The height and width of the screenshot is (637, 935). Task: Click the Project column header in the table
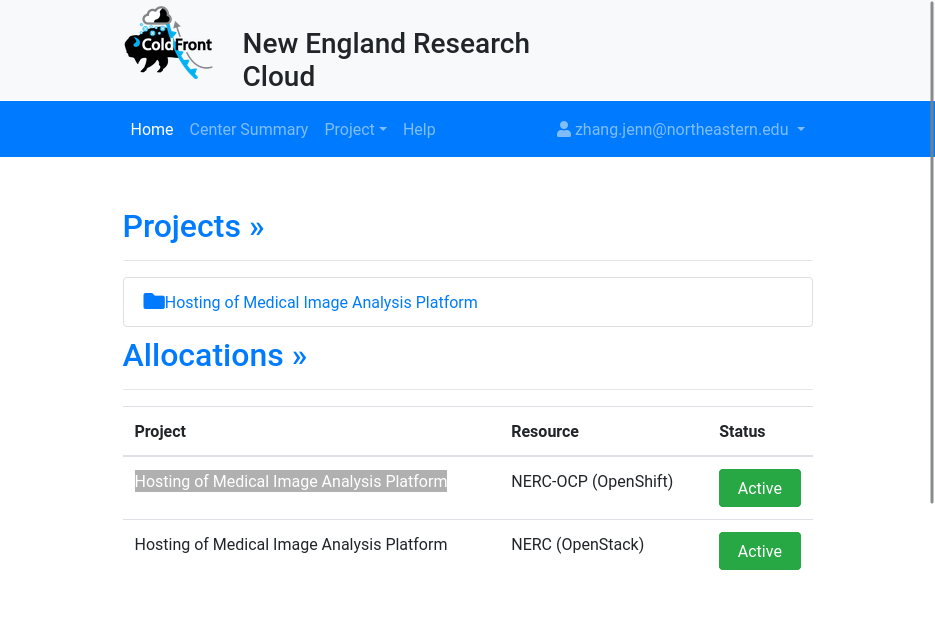[160, 431]
